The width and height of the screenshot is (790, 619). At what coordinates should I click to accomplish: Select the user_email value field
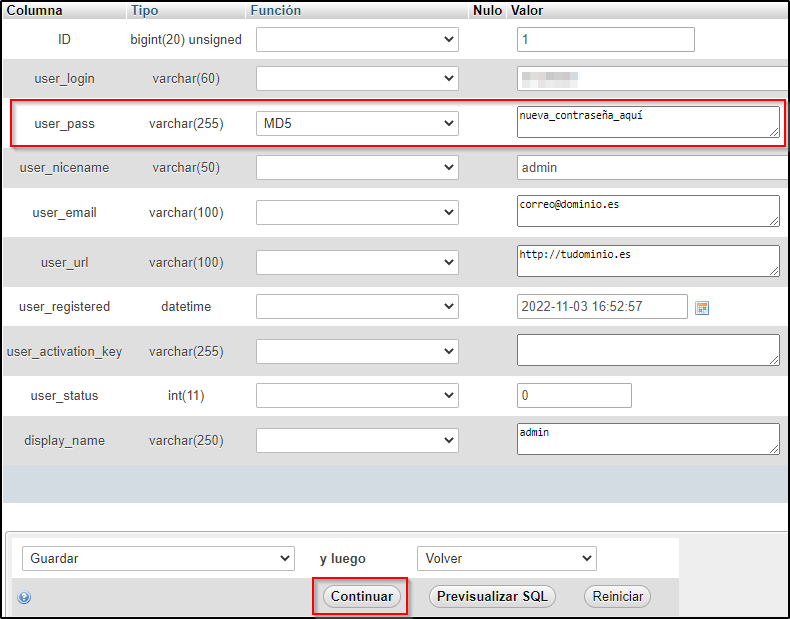click(x=647, y=211)
